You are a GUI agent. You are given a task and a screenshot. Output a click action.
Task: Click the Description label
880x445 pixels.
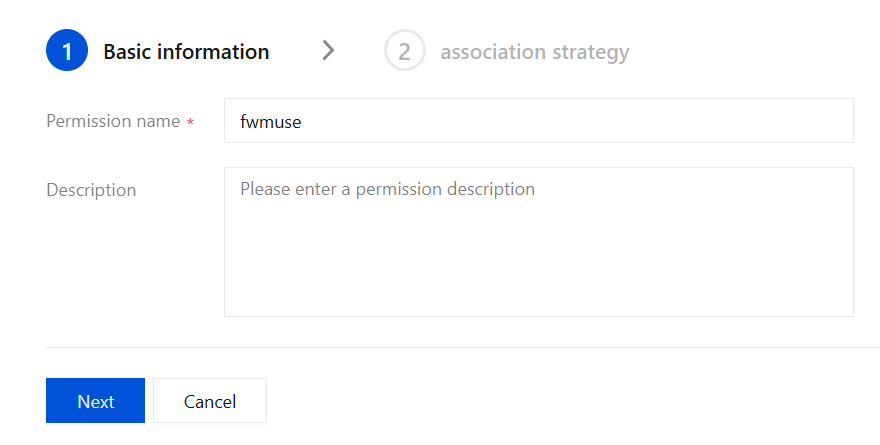coord(91,190)
